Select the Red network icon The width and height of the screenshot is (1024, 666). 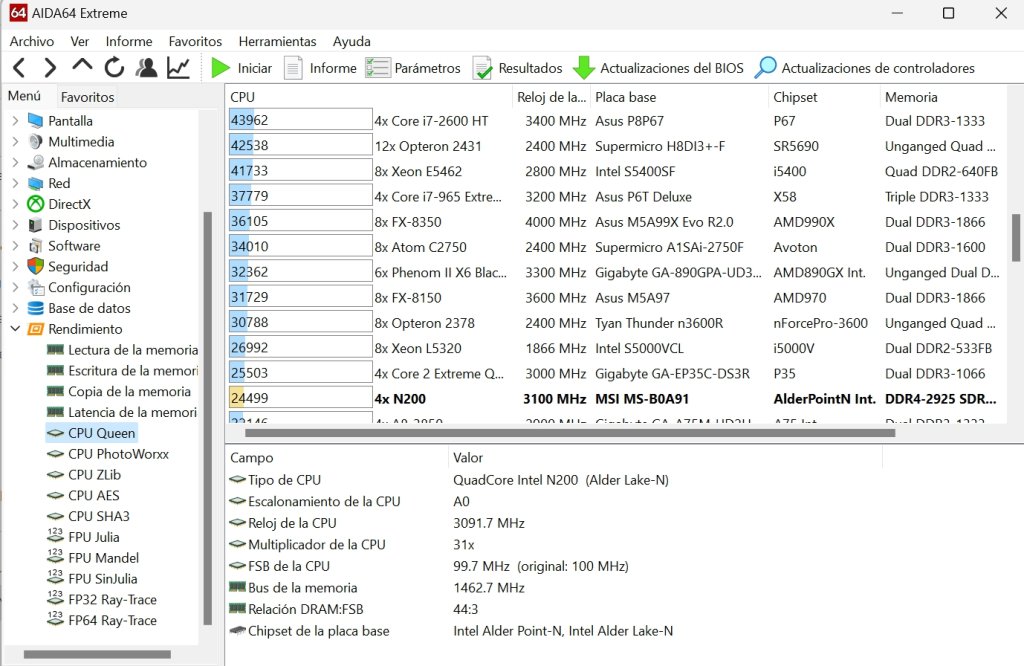click(x=35, y=183)
